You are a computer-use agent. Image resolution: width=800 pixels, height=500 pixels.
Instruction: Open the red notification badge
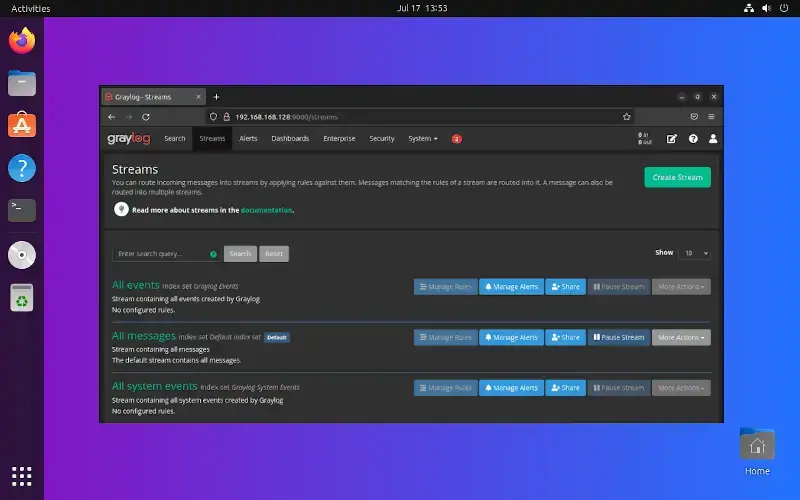tap(457, 139)
